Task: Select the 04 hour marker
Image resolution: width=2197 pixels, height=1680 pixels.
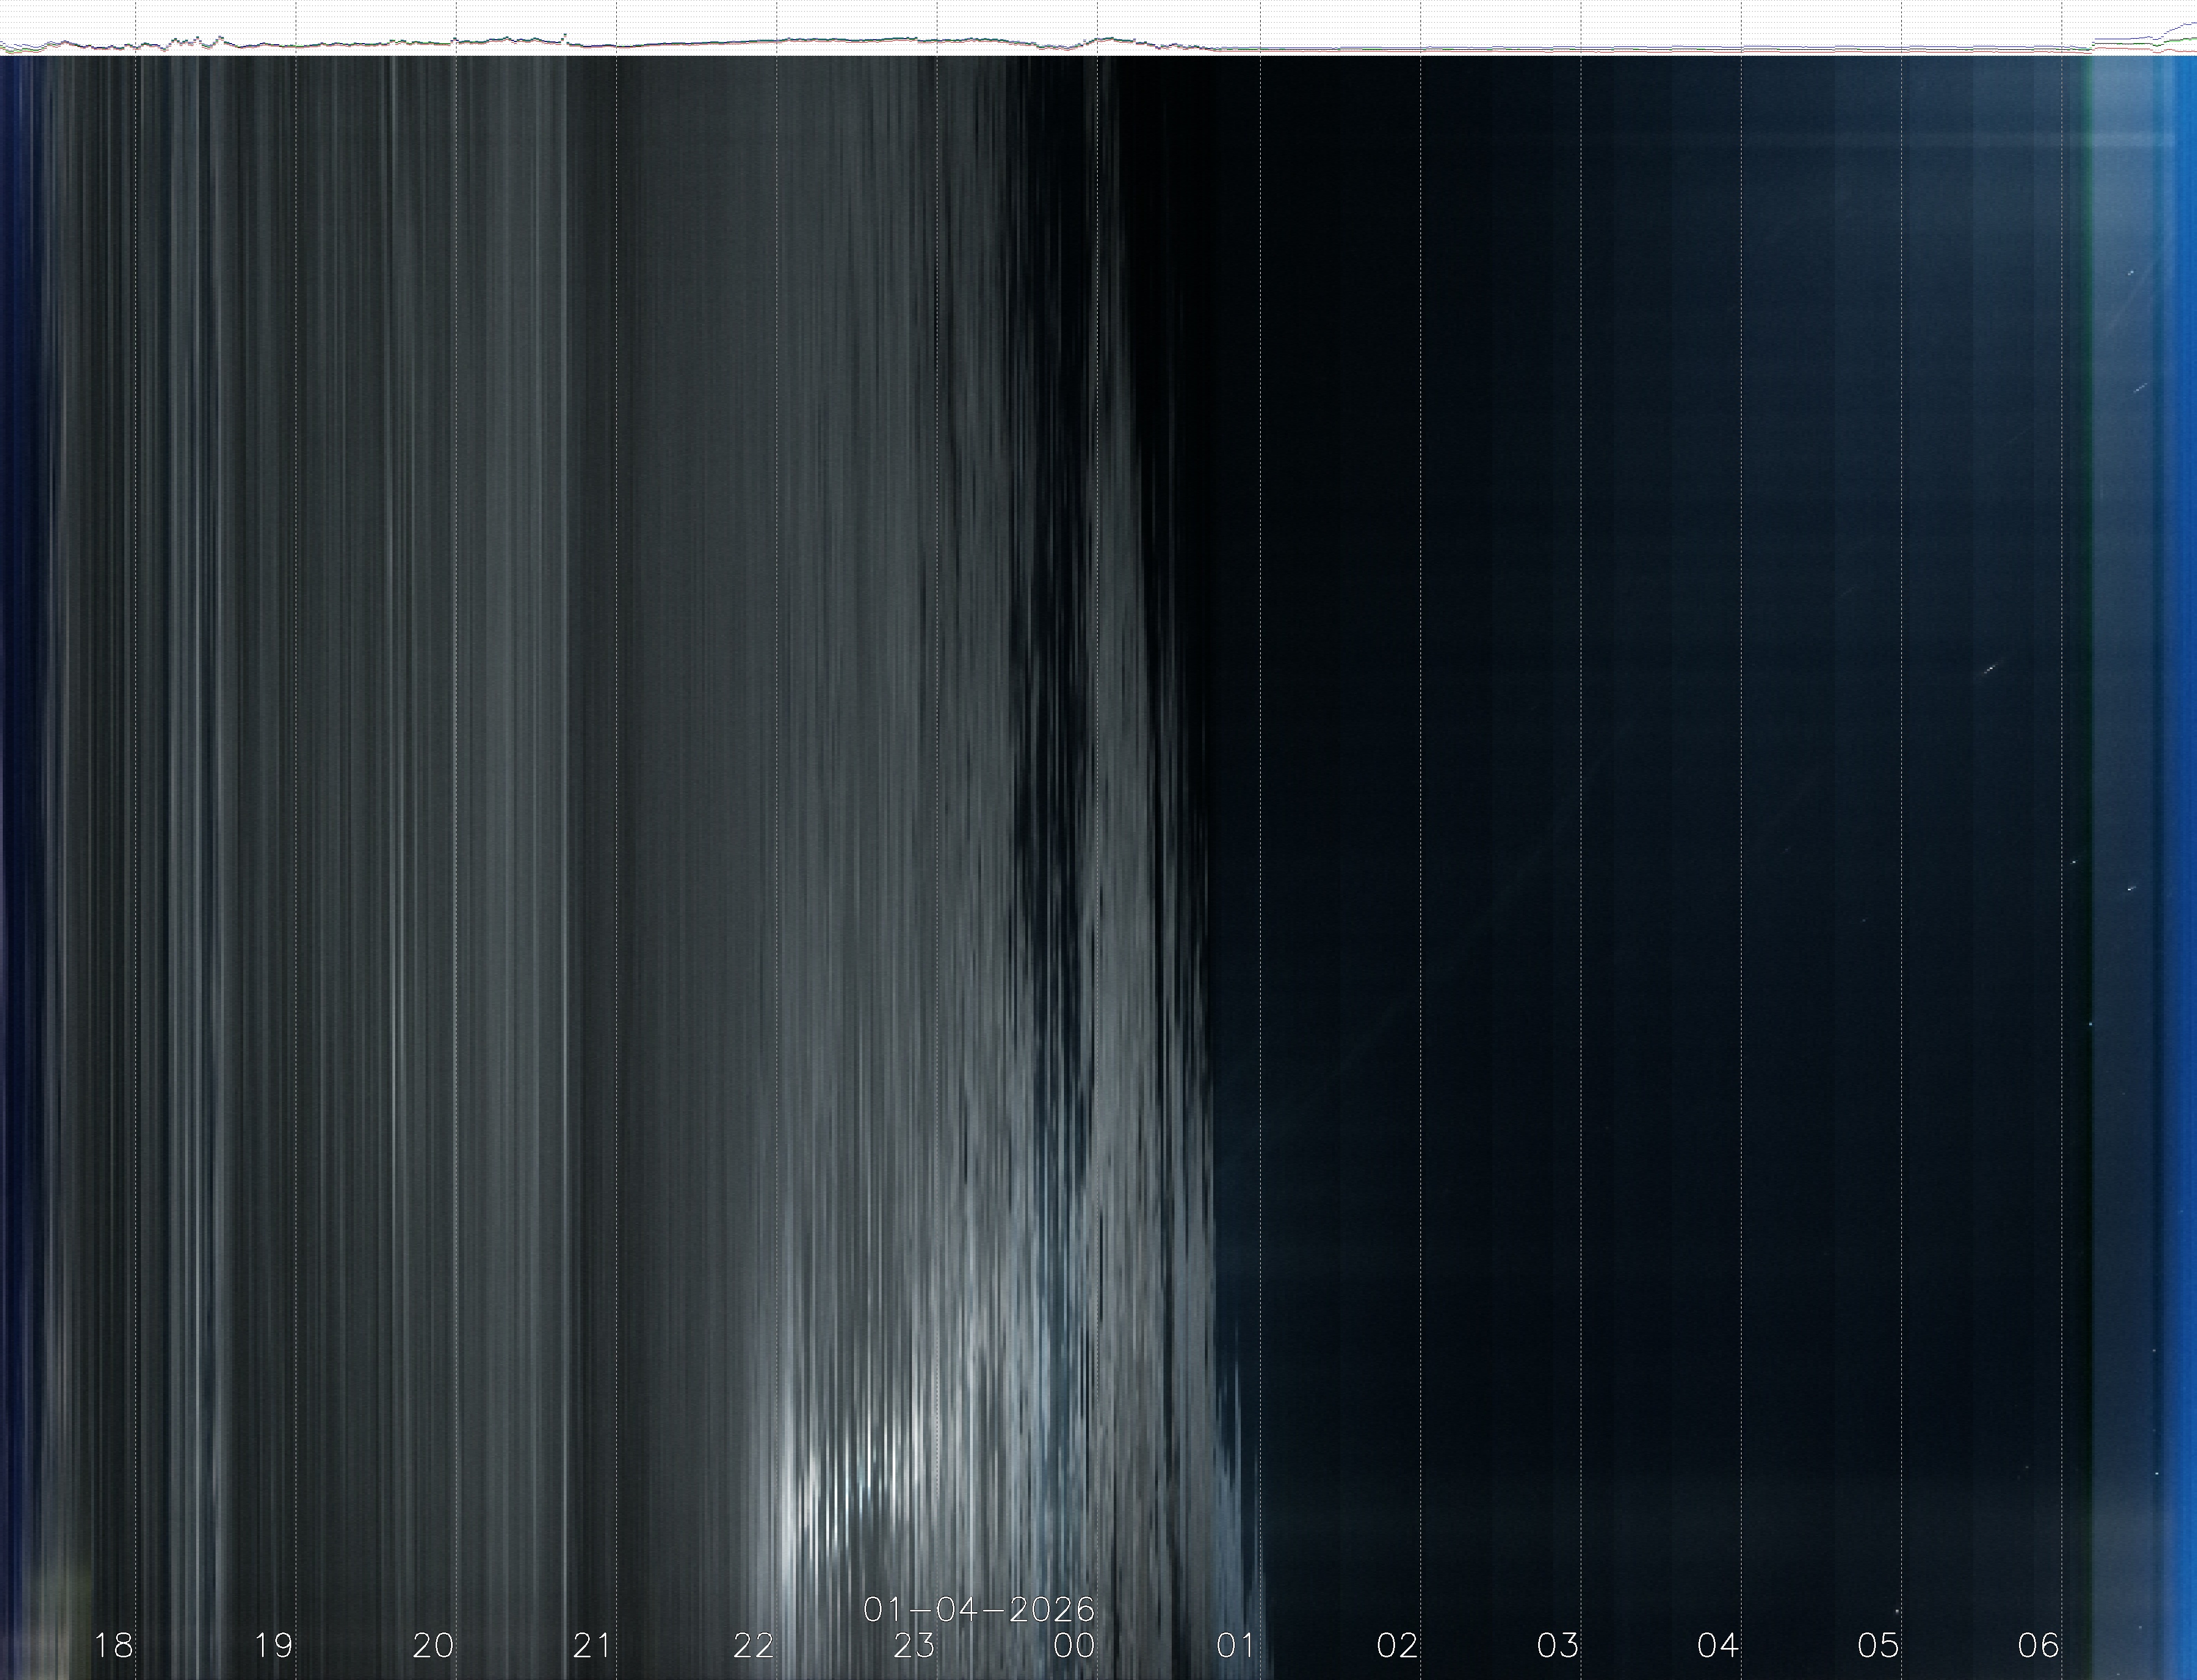Action: pyautogui.click(x=1718, y=1645)
